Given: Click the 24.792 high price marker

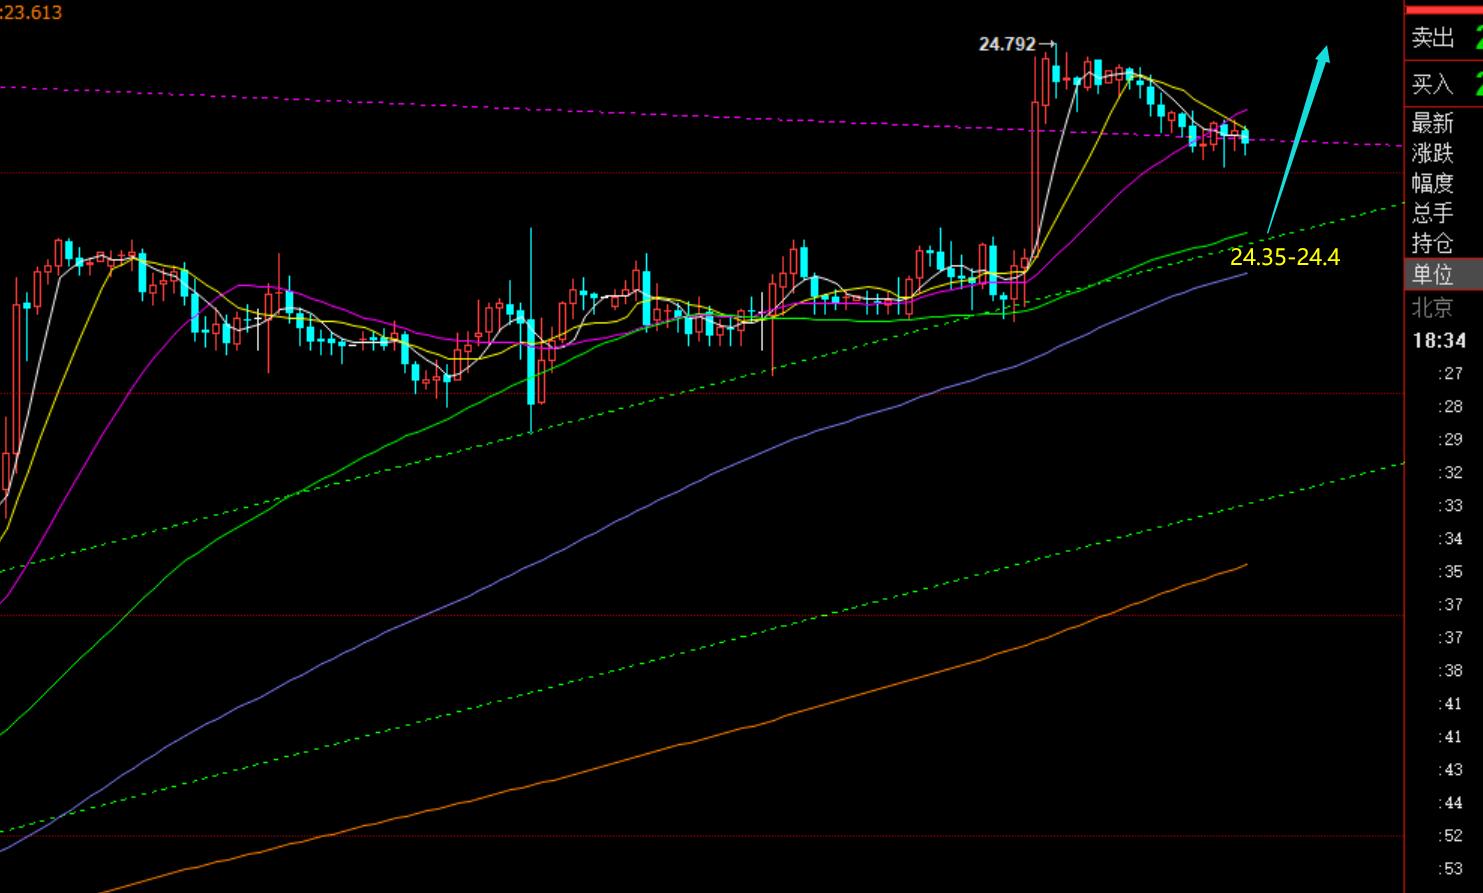Looking at the screenshot, I should tap(1008, 44).
